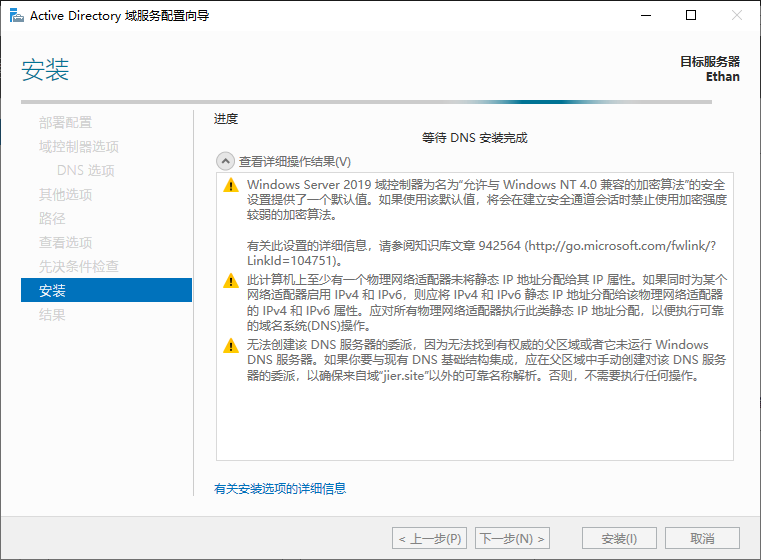Click warning icon beside 无法创建该 DNS 服务器的委派 message

click(231, 345)
